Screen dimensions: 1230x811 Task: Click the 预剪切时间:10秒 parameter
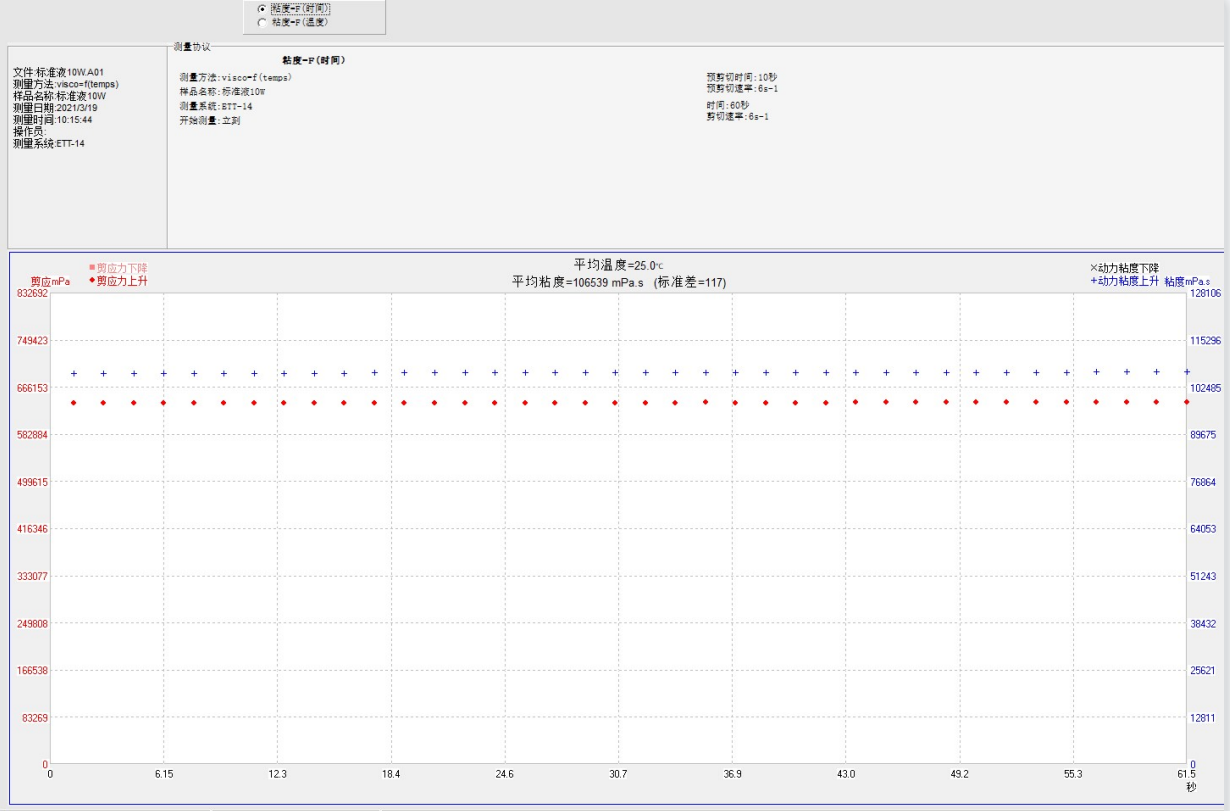coord(741,77)
